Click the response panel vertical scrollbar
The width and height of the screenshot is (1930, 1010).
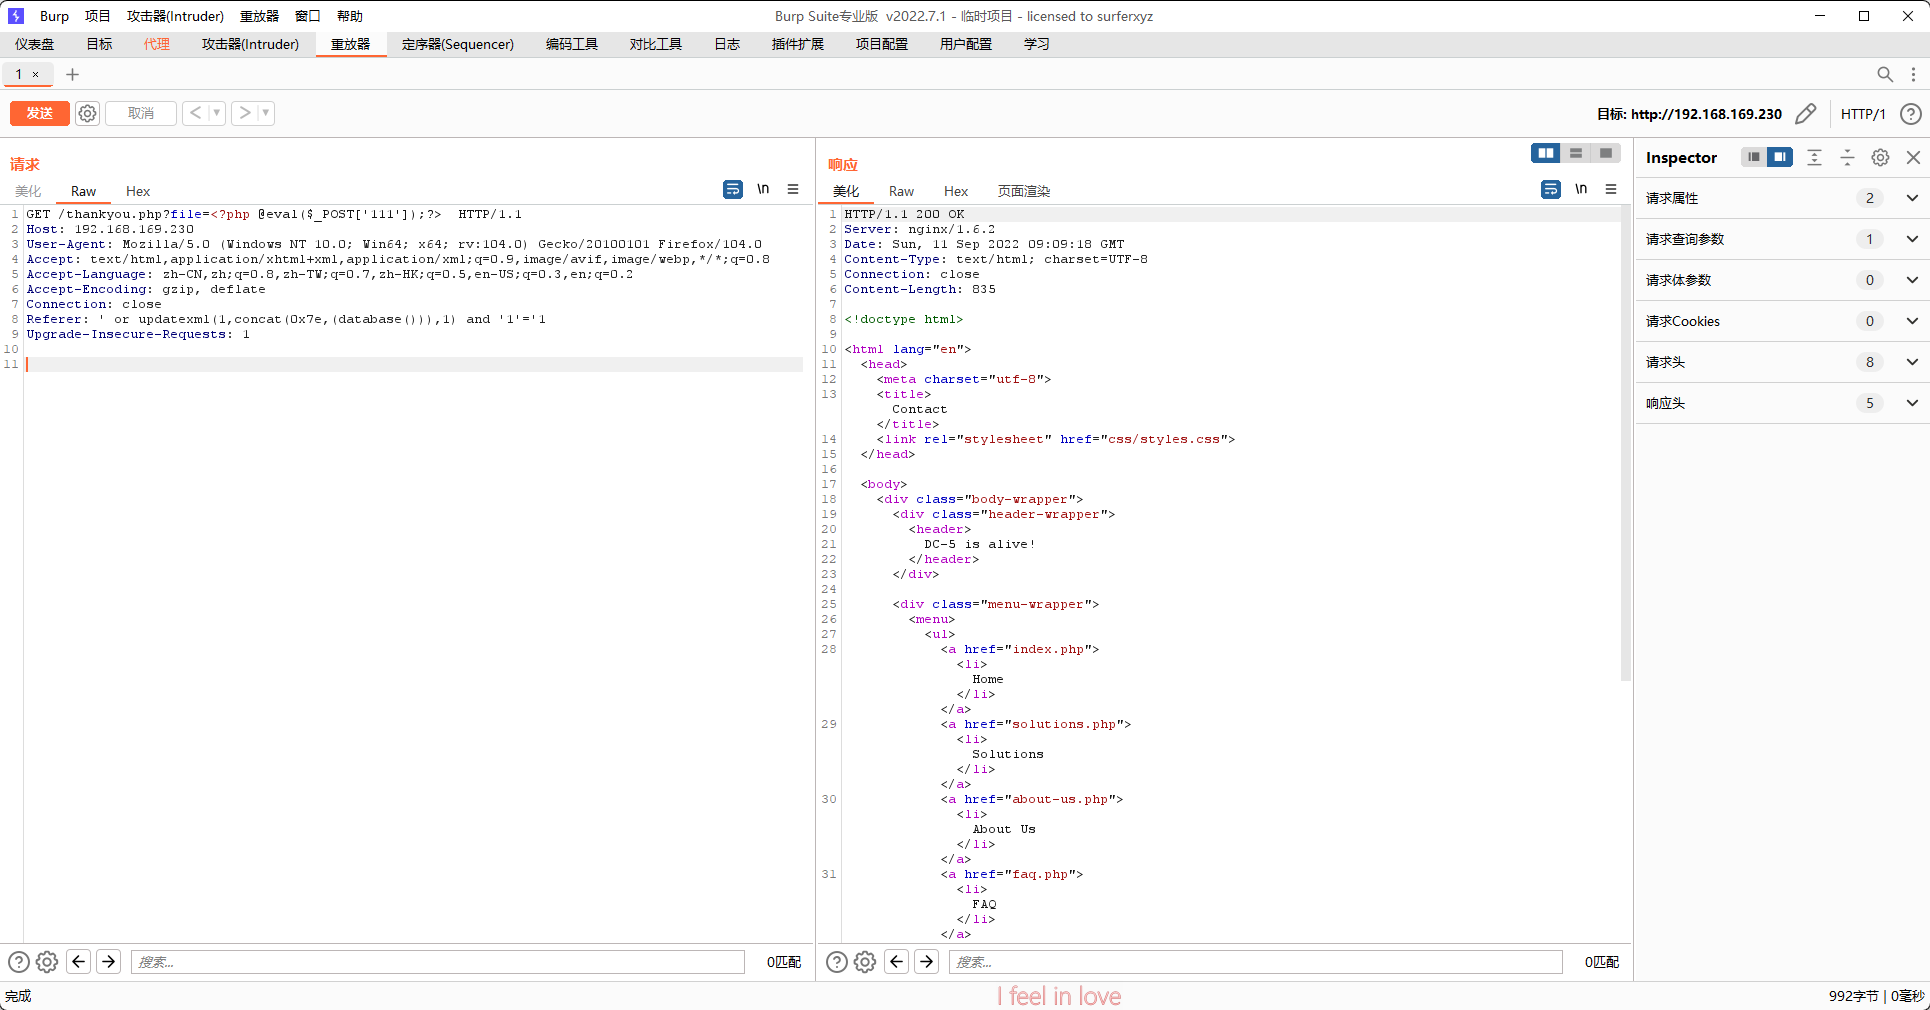1626,445
